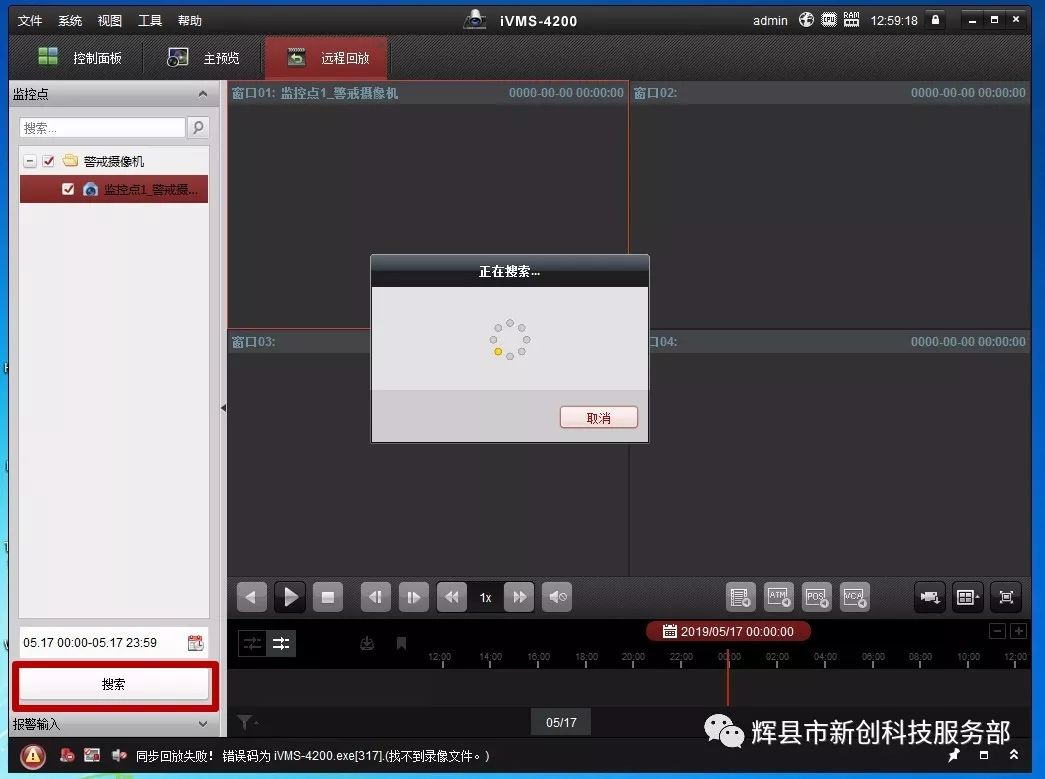Click the 2019/05/17 00:00:00 date label

[728, 631]
